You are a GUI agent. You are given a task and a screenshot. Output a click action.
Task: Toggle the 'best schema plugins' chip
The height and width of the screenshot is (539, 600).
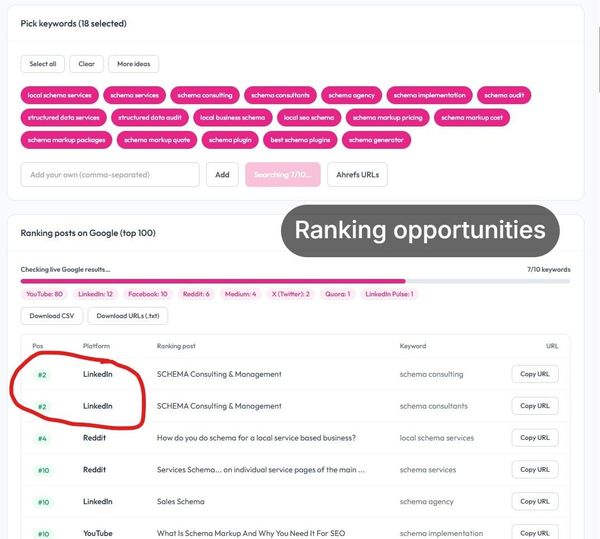300,140
